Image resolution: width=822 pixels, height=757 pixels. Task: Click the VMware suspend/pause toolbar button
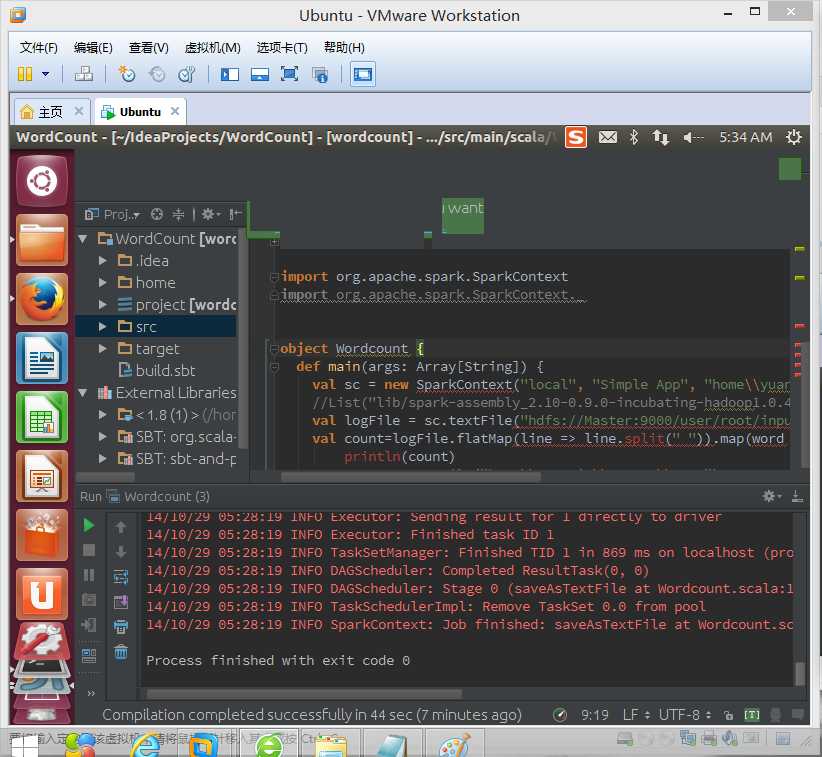[x=25, y=74]
